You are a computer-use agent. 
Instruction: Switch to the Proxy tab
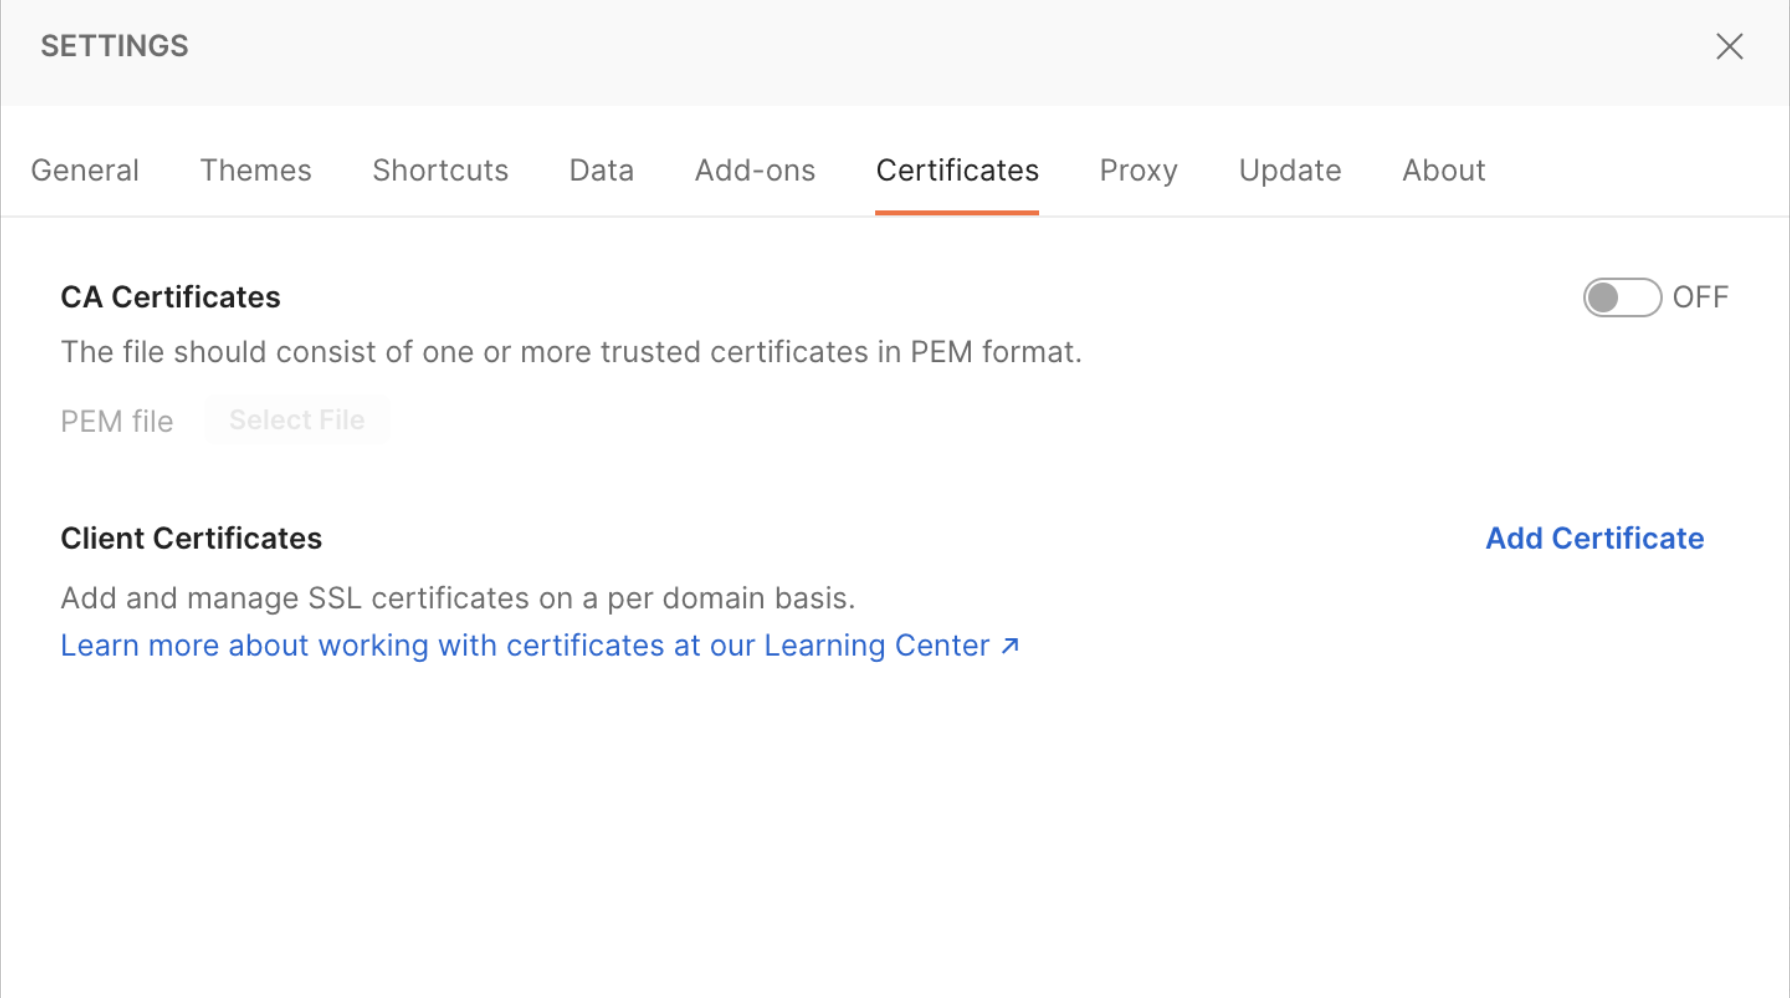click(x=1138, y=170)
